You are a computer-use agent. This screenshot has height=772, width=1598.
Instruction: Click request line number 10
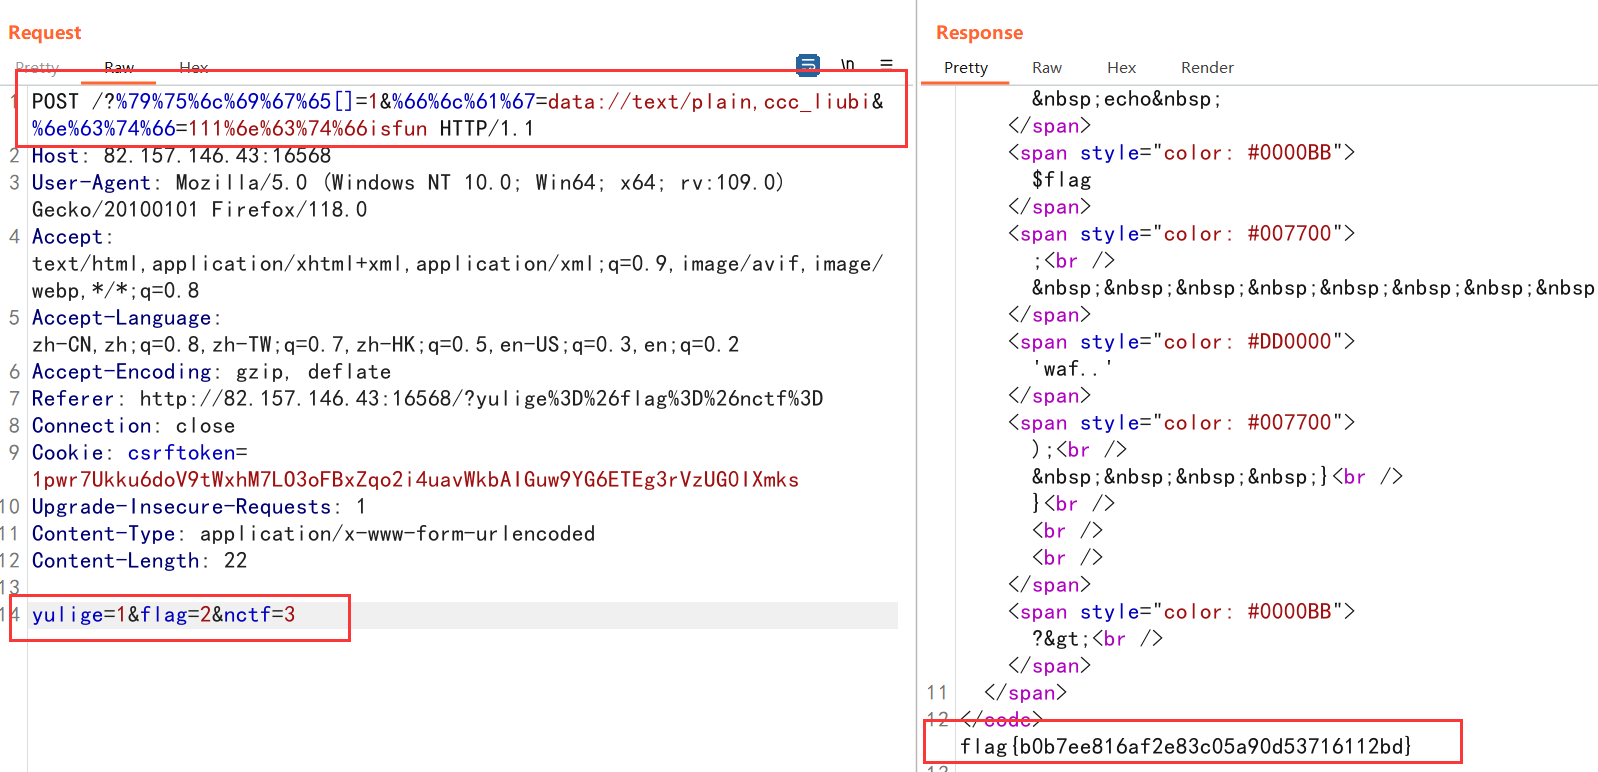coord(10,507)
